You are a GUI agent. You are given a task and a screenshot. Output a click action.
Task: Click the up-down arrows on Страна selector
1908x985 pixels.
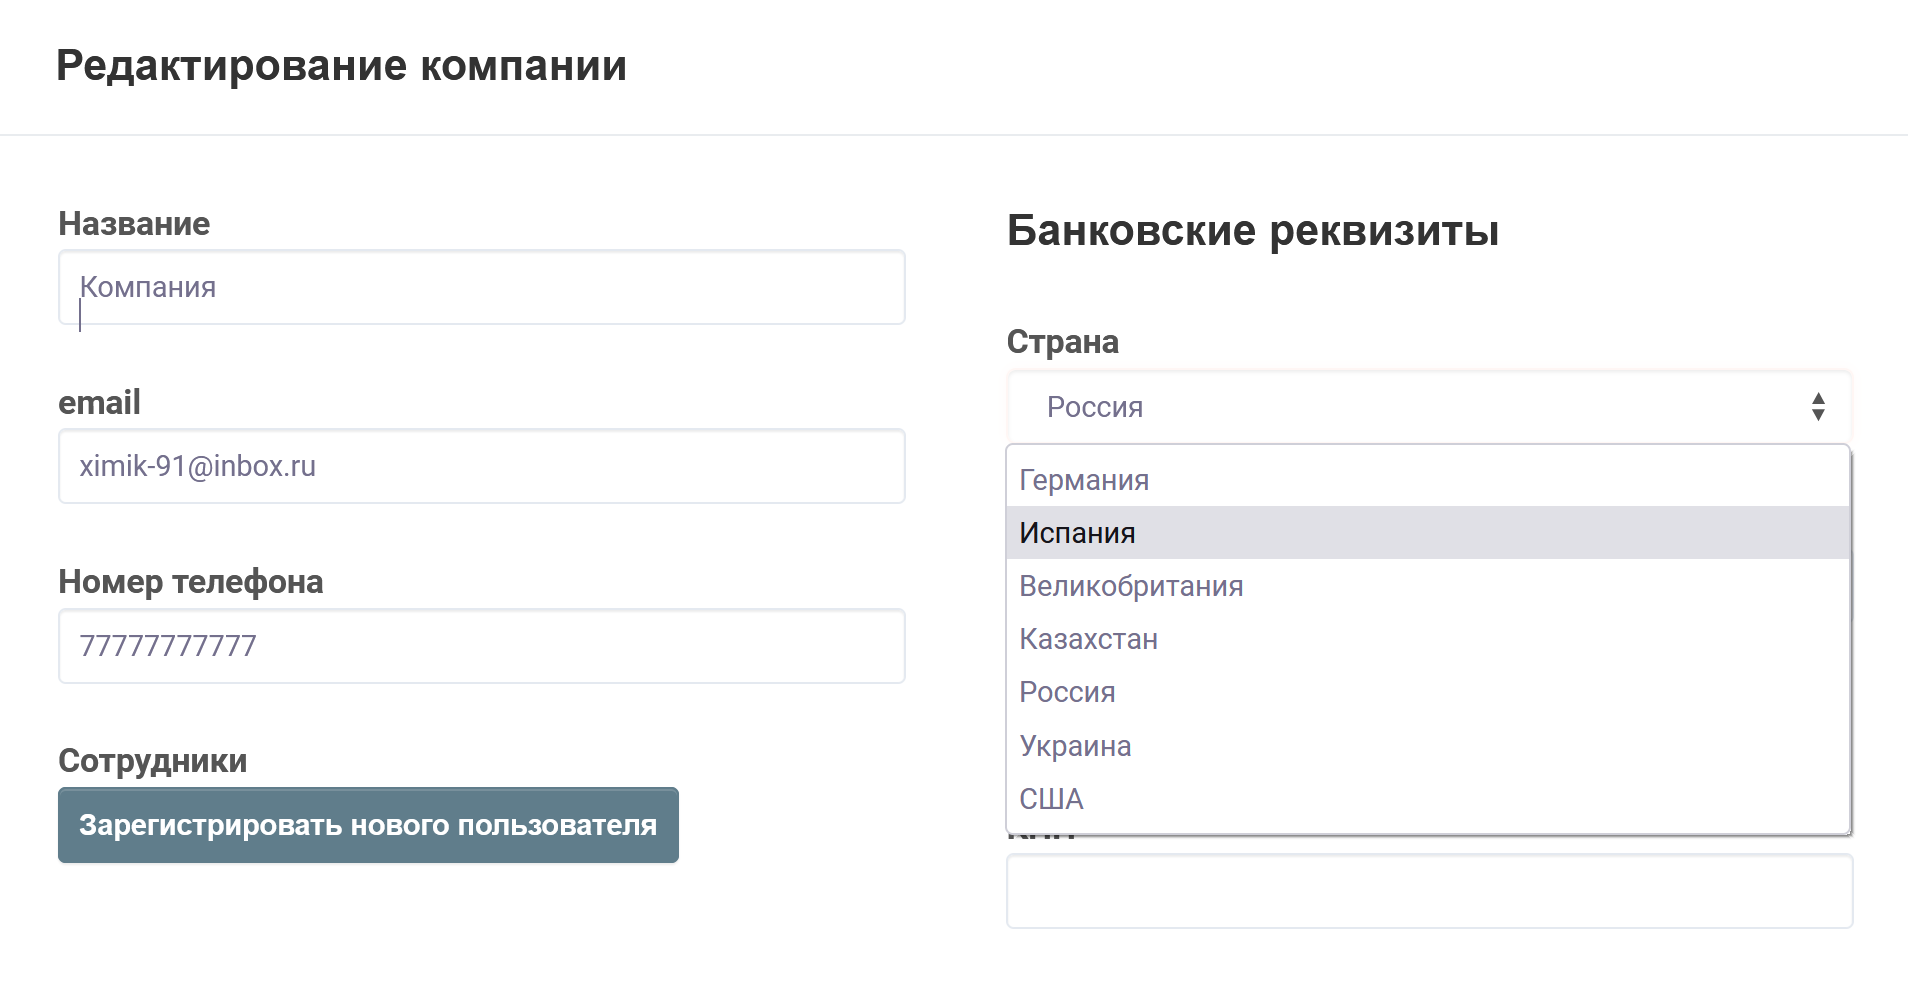click(1817, 407)
